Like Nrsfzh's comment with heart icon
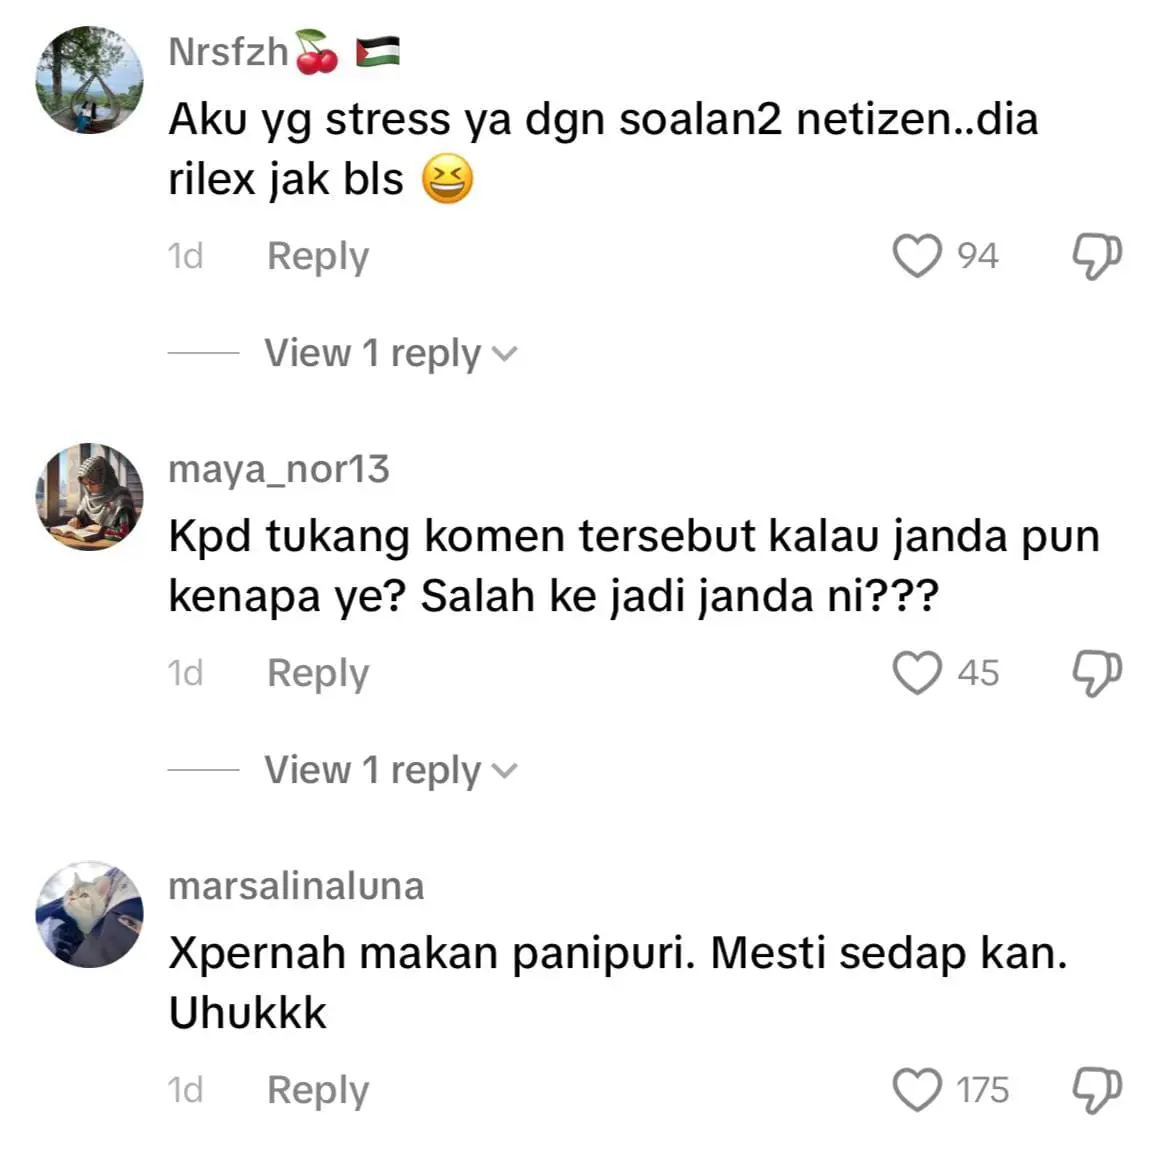This screenshot has width=1169, height=1169. (x=917, y=256)
